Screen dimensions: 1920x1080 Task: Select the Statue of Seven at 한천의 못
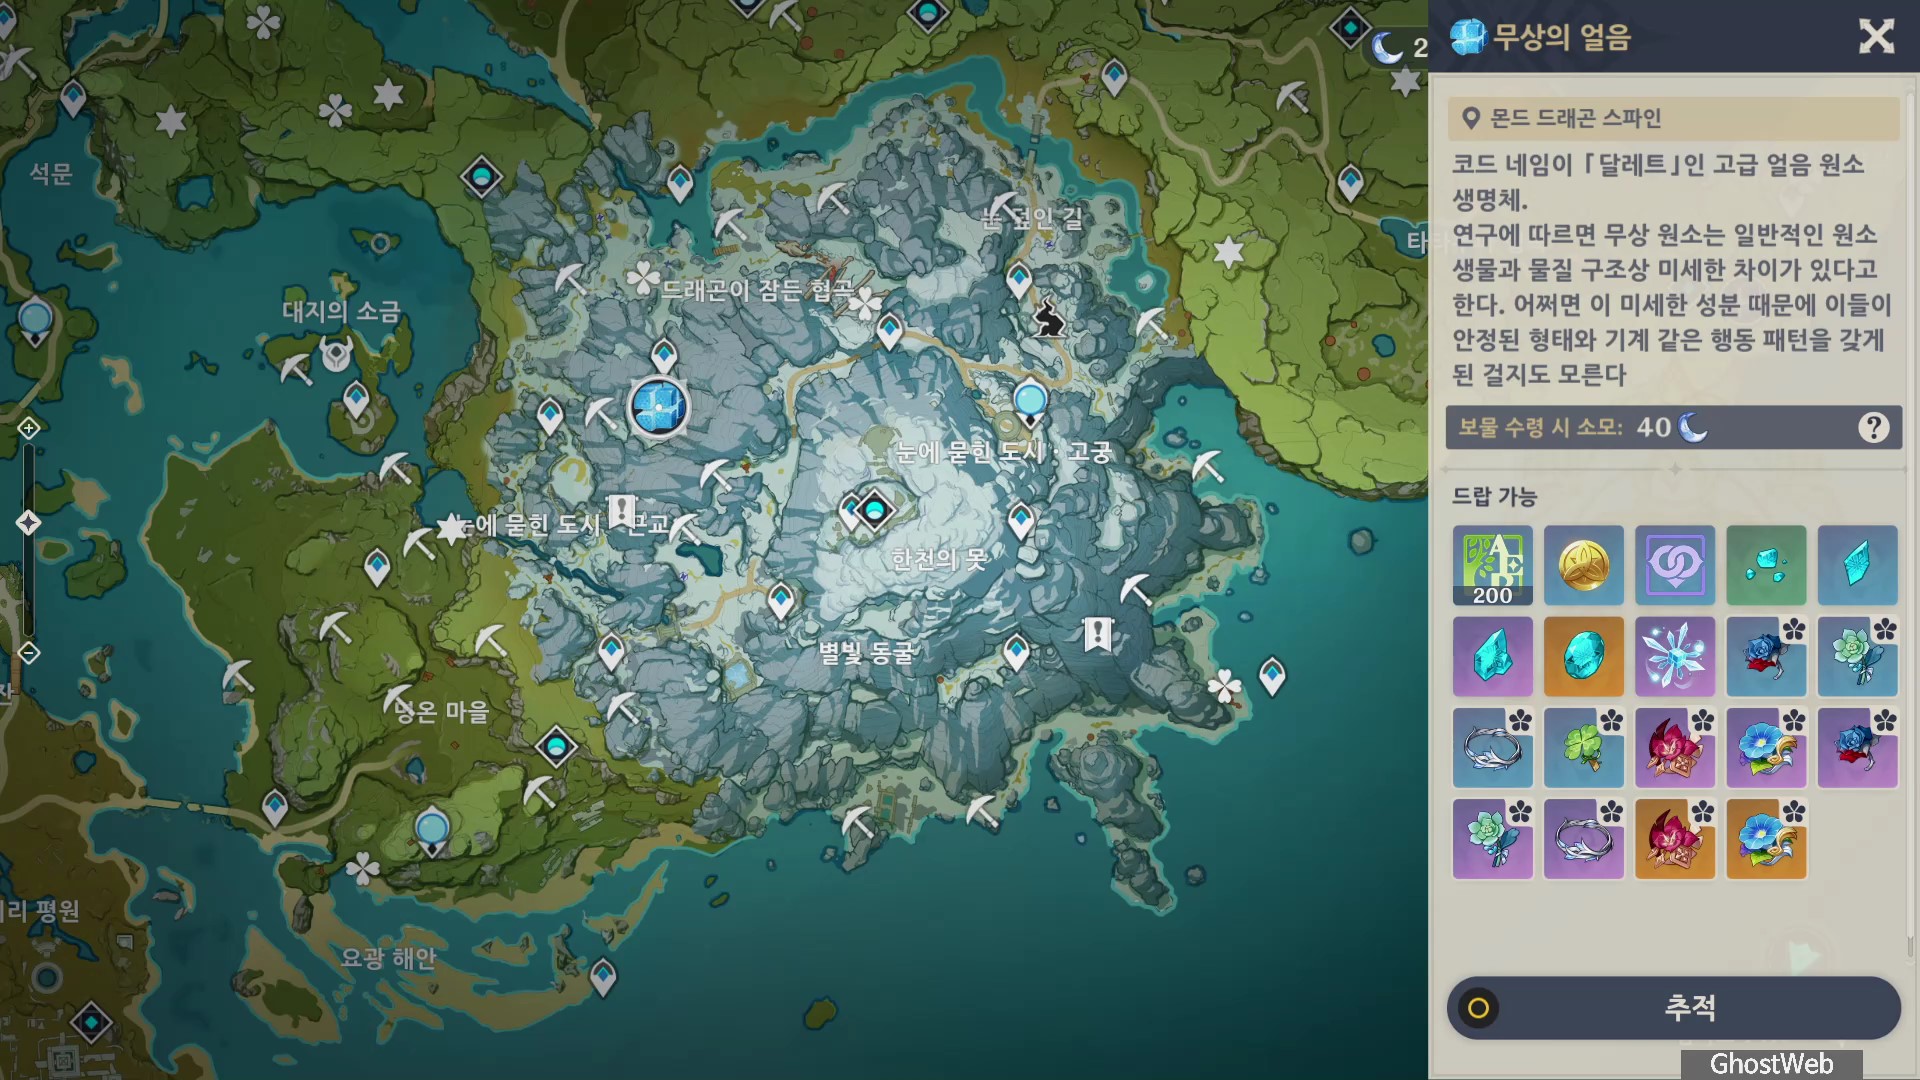[x=875, y=511]
